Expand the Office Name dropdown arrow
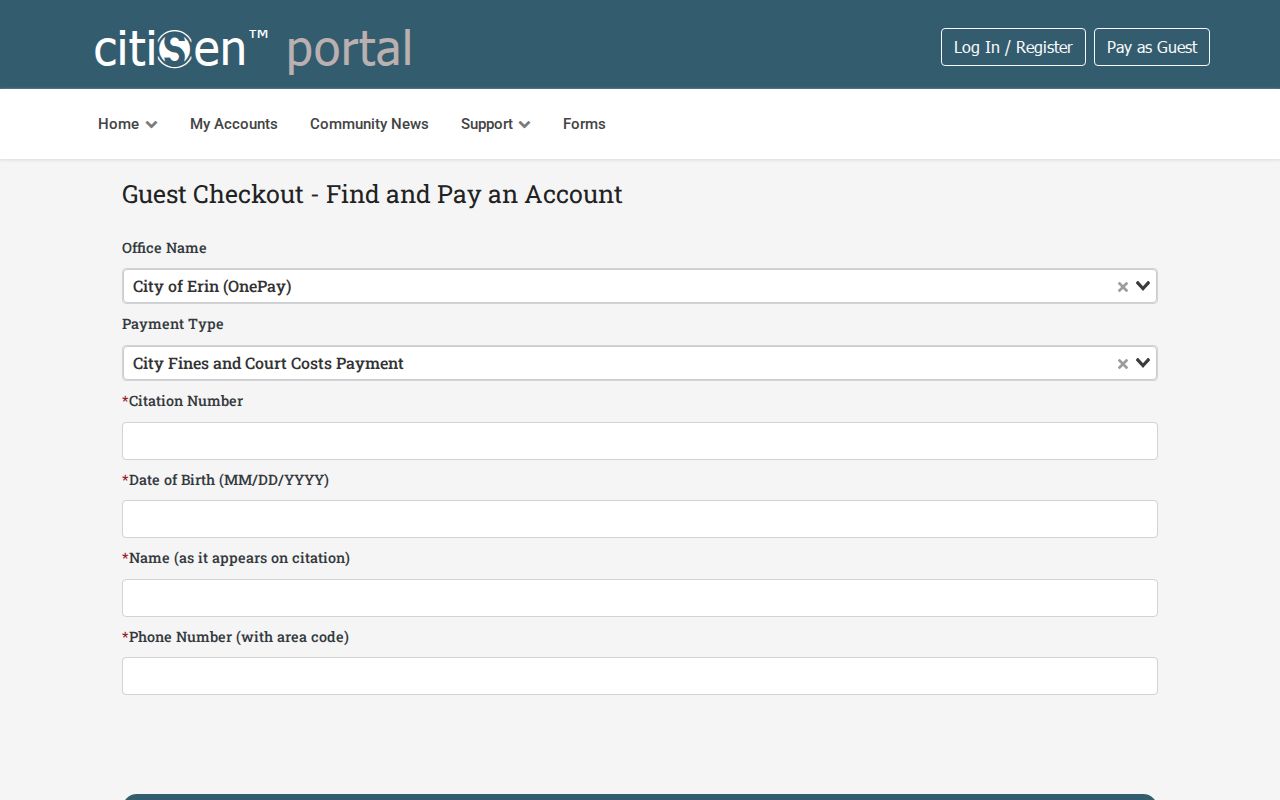The width and height of the screenshot is (1280, 800). pos(1144,286)
